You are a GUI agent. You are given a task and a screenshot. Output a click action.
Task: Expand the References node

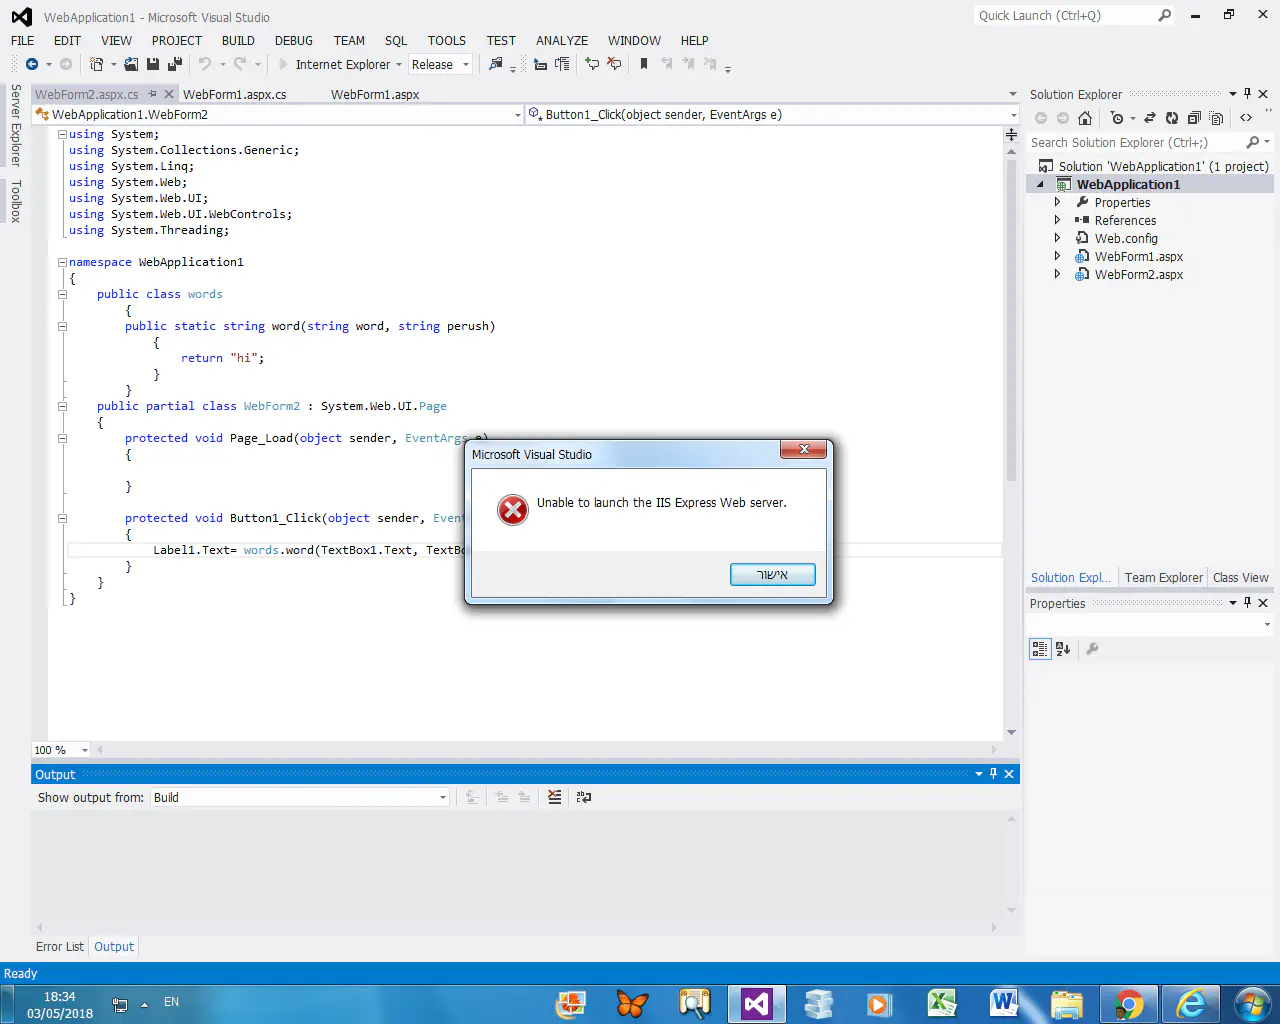(1057, 220)
